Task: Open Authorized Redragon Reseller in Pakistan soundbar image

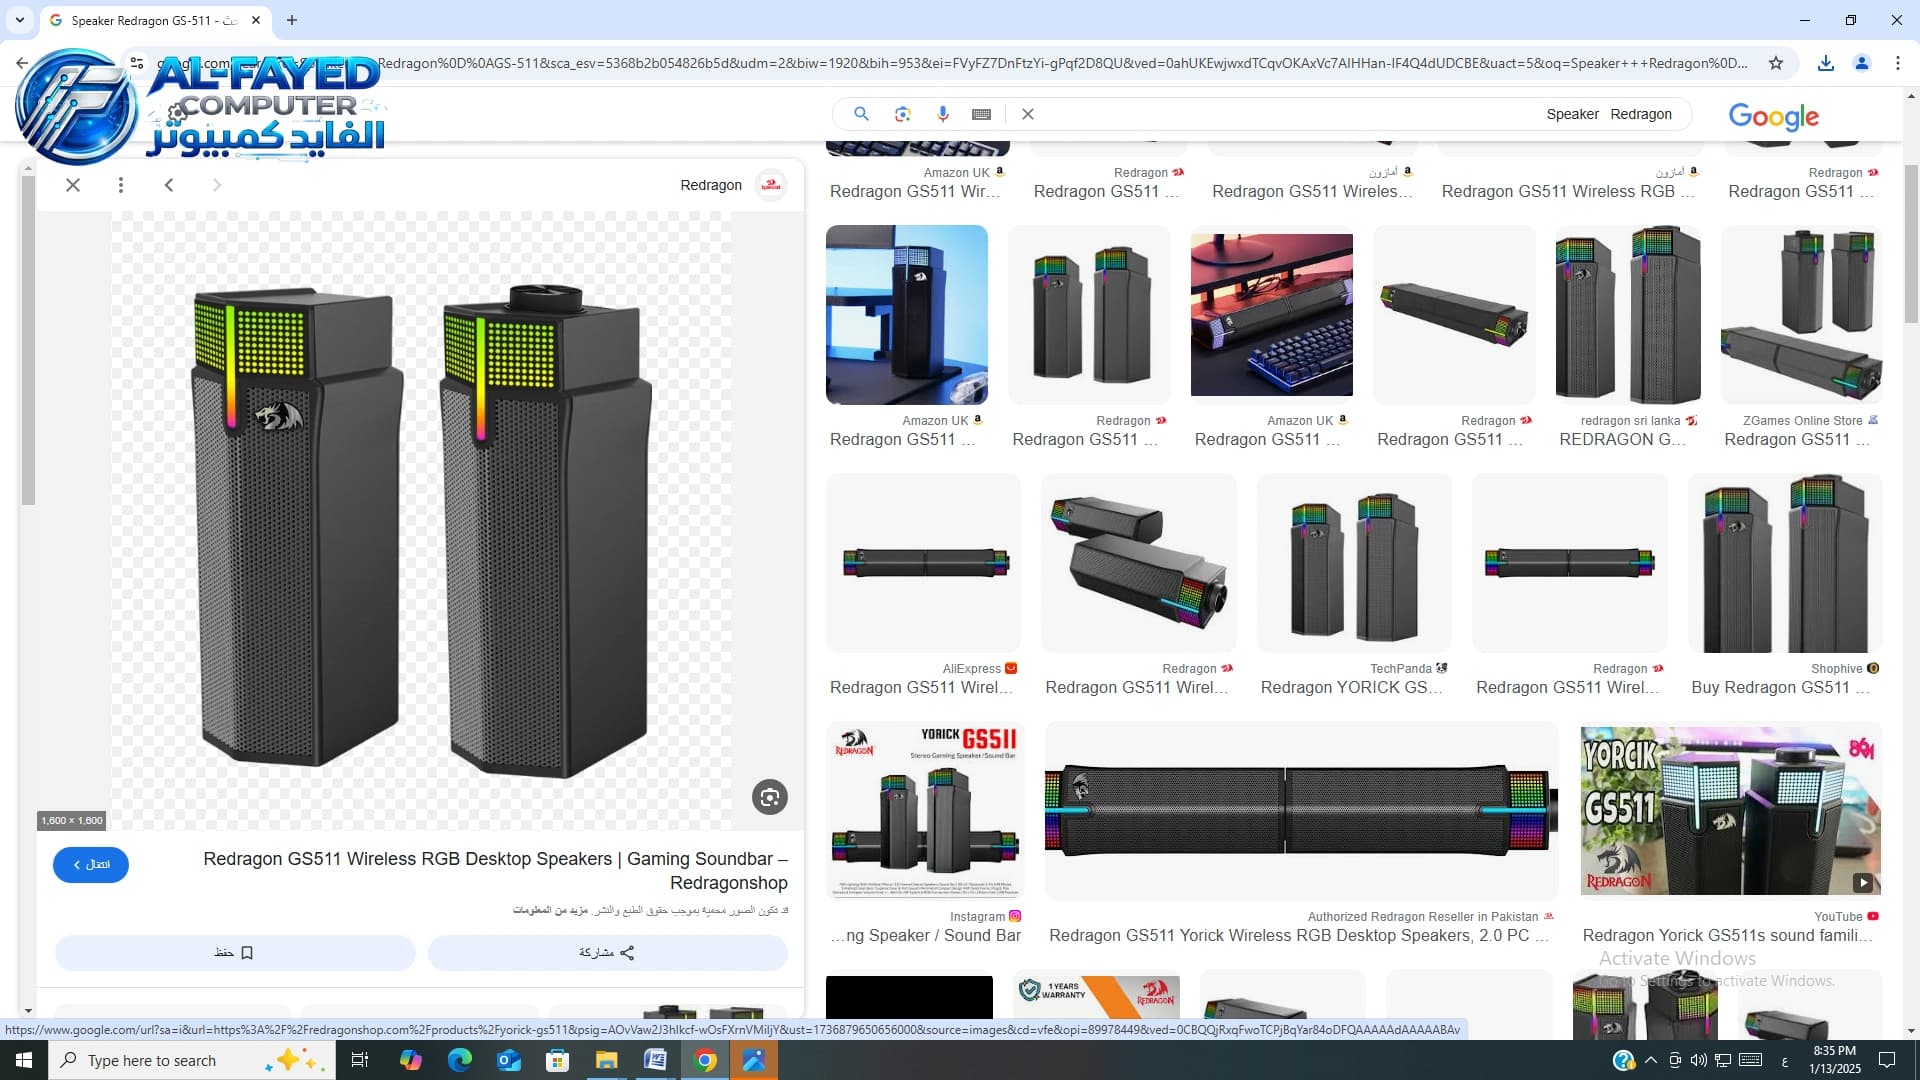Action: [1302, 811]
